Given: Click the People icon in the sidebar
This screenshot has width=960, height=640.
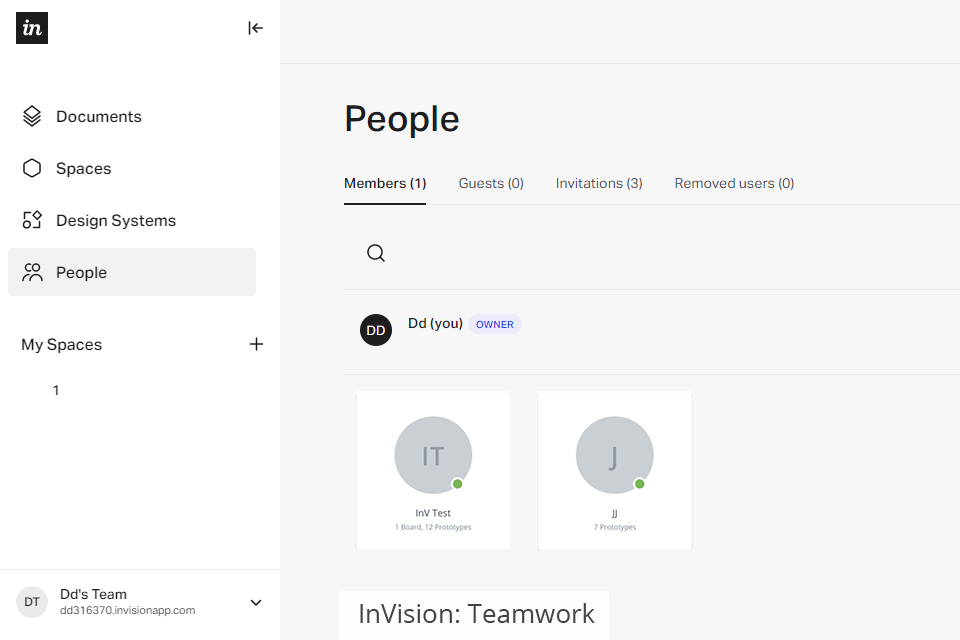Looking at the screenshot, I should click(x=32, y=272).
